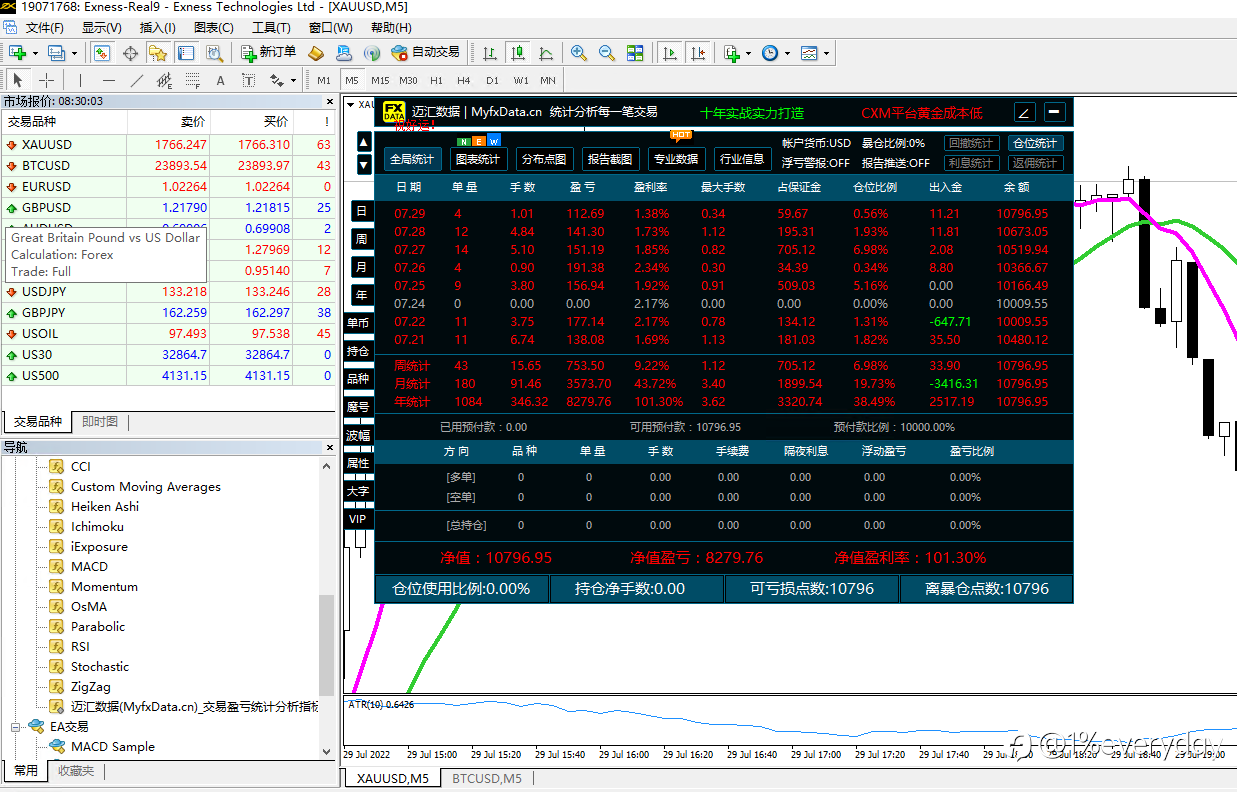Switch to the 即时图 tab
The width and height of the screenshot is (1237, 792).
[x=99, y=422]
